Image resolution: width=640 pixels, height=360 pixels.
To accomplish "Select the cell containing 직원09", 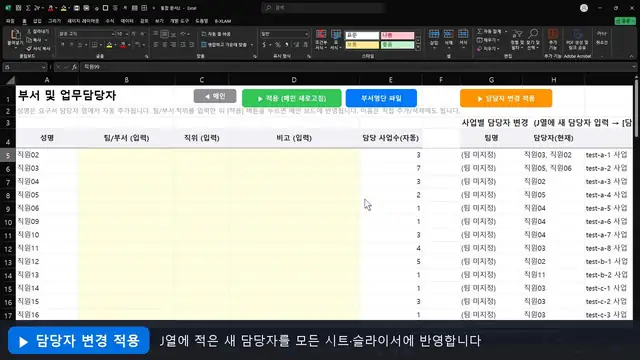I will point(47,222).
